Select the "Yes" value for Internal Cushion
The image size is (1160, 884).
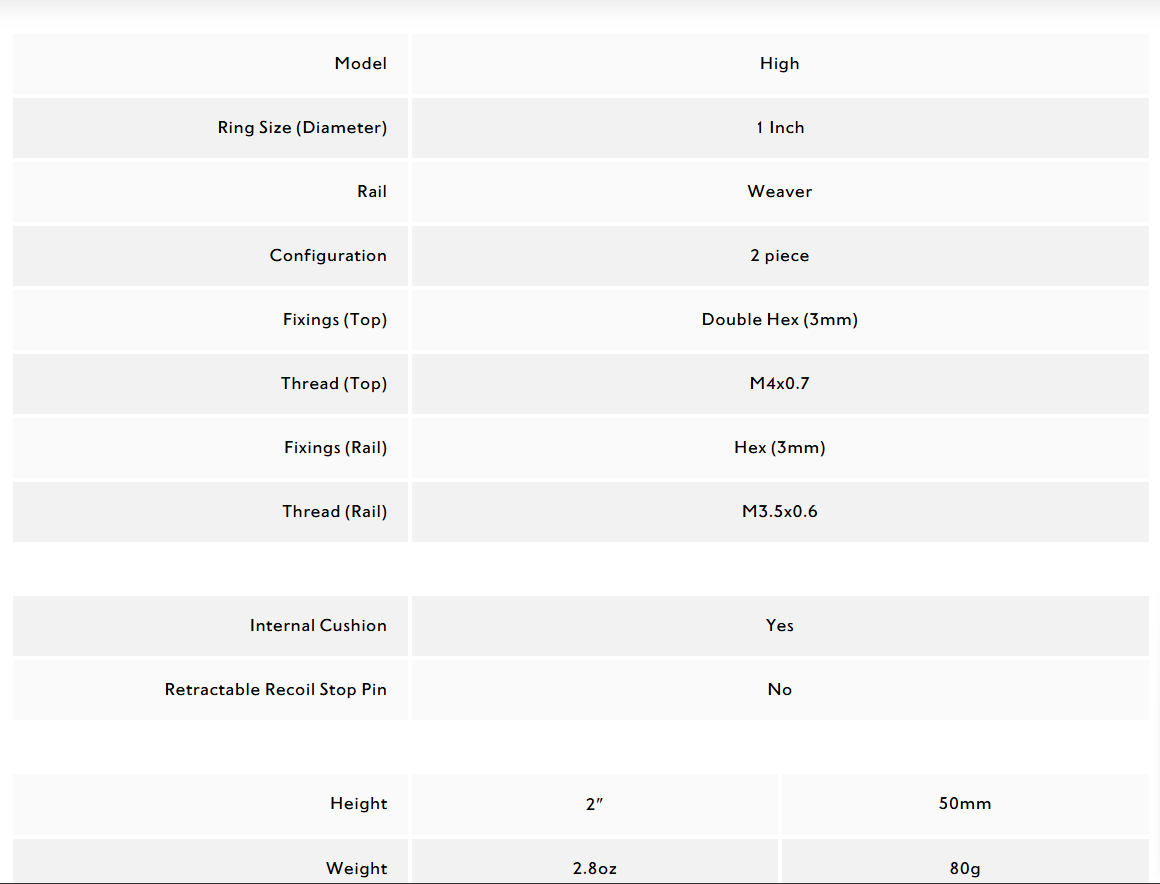click(x=779, y=626)
